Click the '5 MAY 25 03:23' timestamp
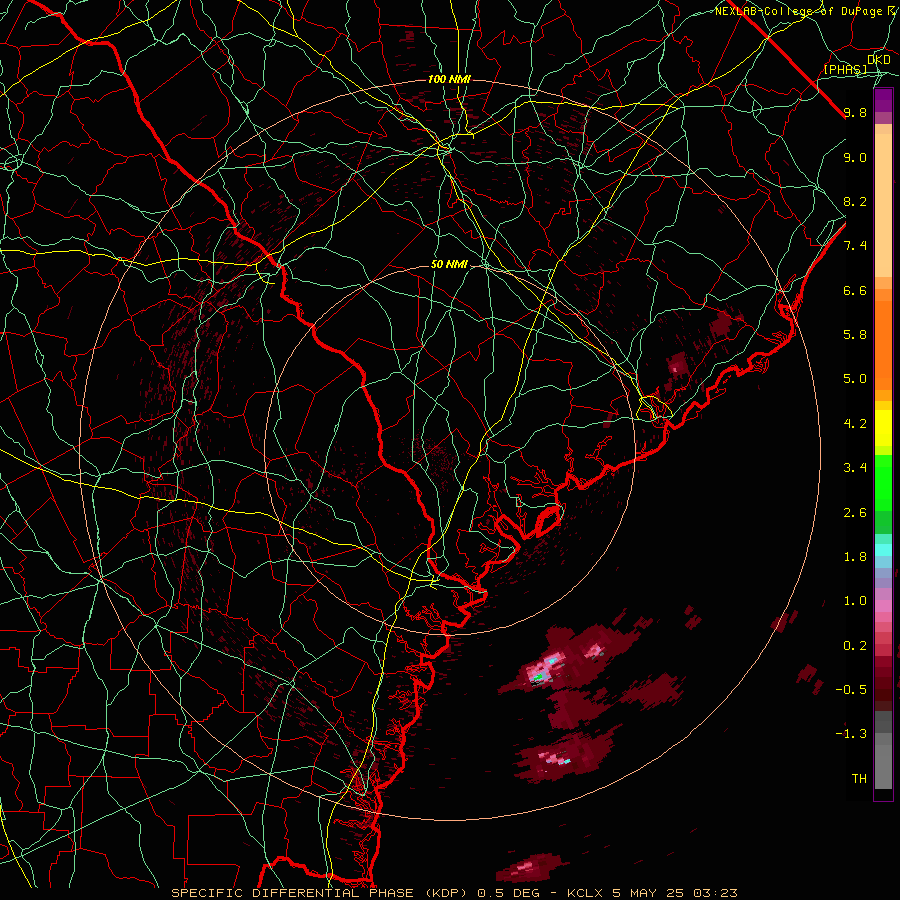 click(x=677, y=893)
